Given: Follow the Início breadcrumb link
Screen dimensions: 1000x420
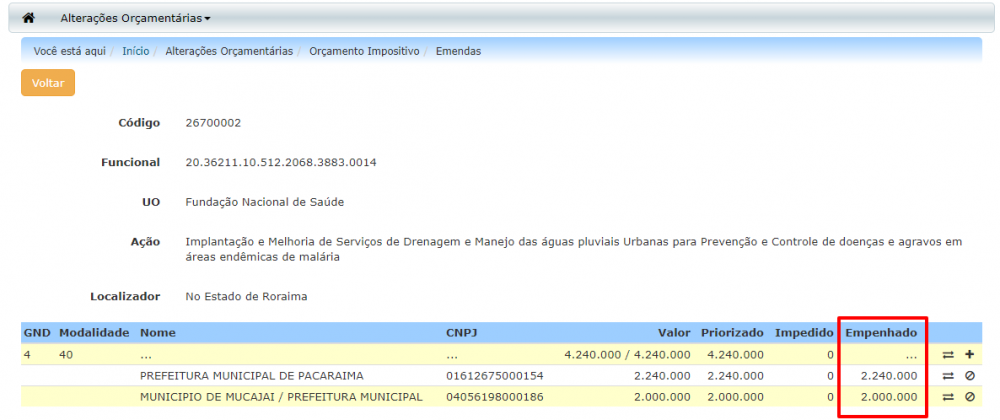Looking at the screenshot, I should coord(136,50).
